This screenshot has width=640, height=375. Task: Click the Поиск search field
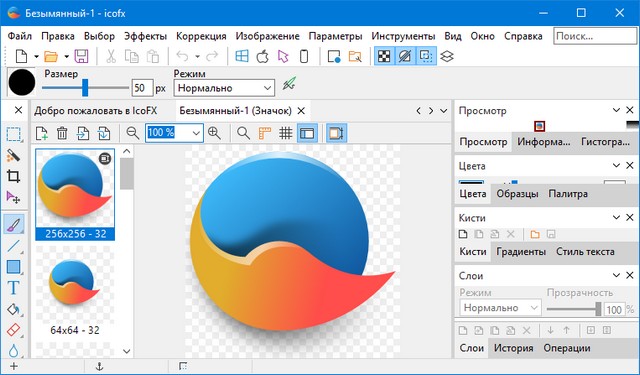point(595,36)
